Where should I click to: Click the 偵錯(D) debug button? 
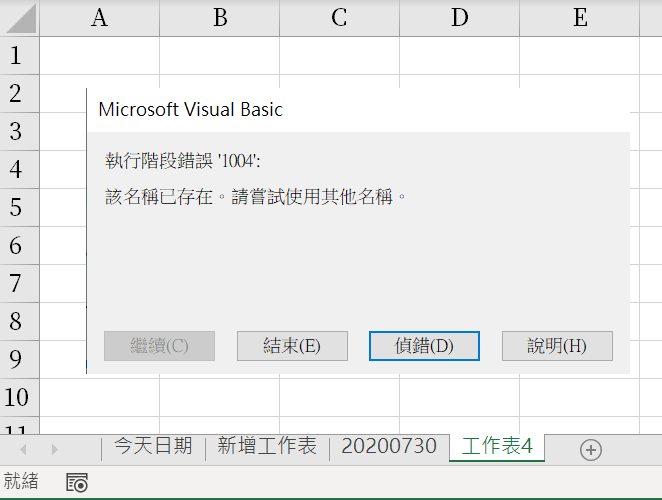tap(424, 346)
